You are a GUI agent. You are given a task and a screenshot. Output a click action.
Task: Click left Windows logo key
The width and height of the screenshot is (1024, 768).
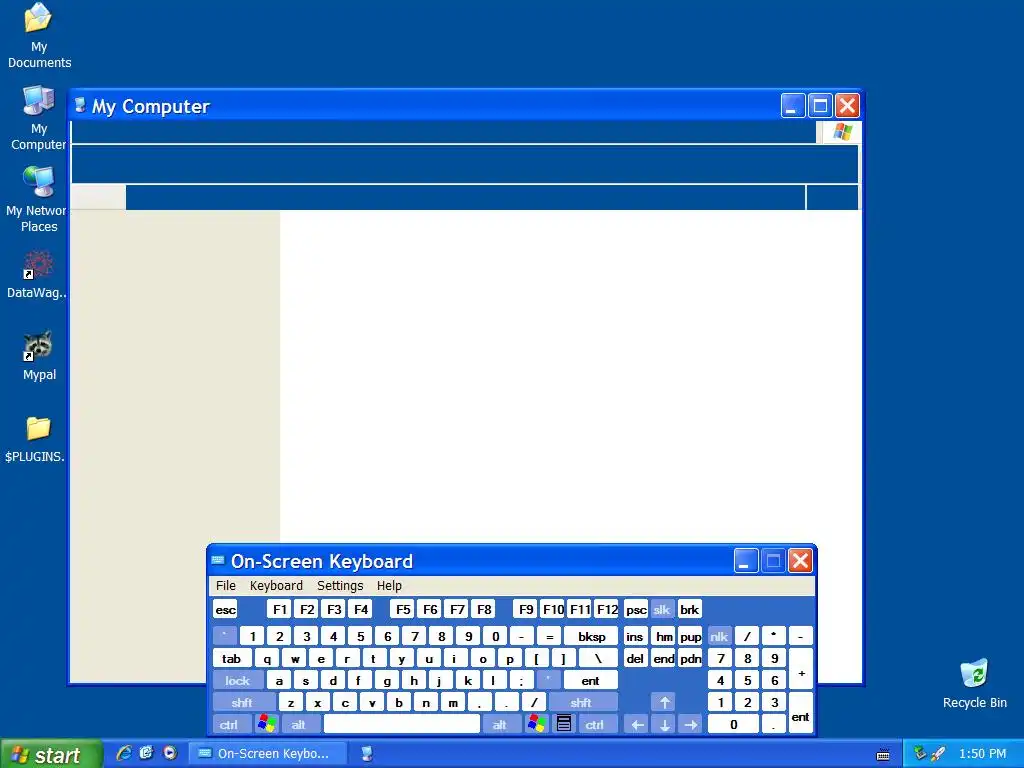[266, 725]
